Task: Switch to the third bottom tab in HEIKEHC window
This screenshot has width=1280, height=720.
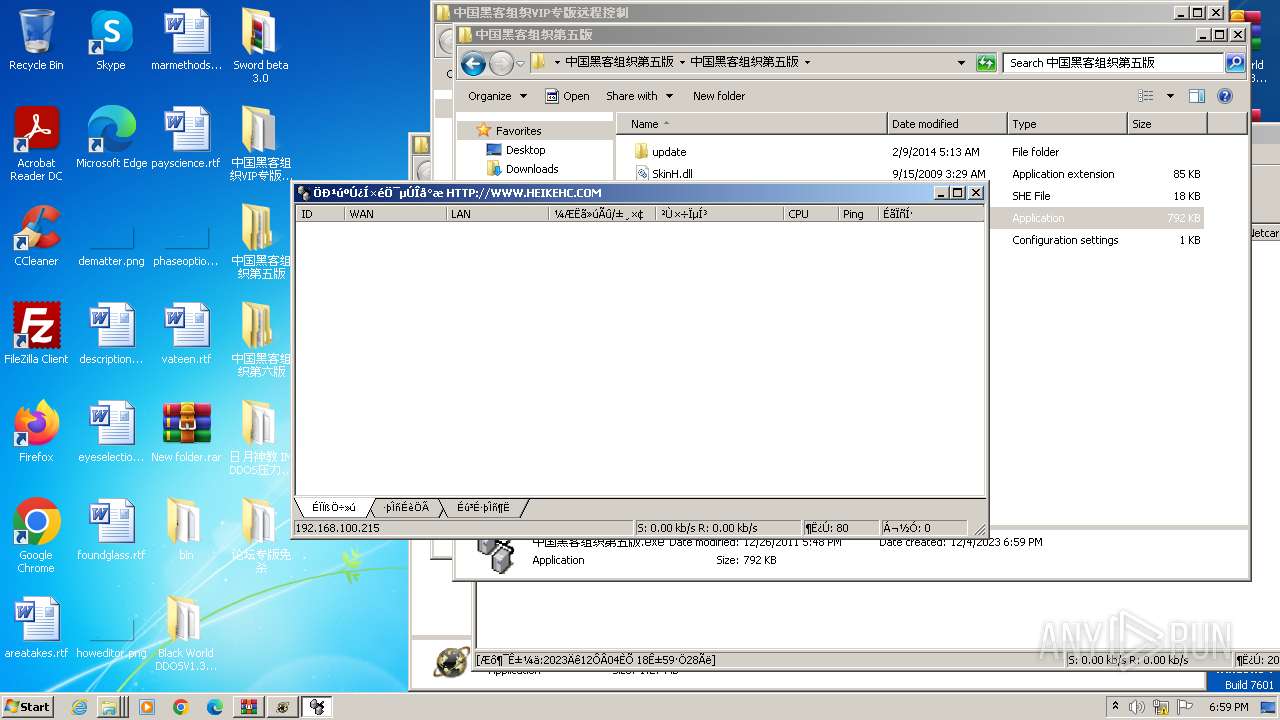Action: click(484, 508)
